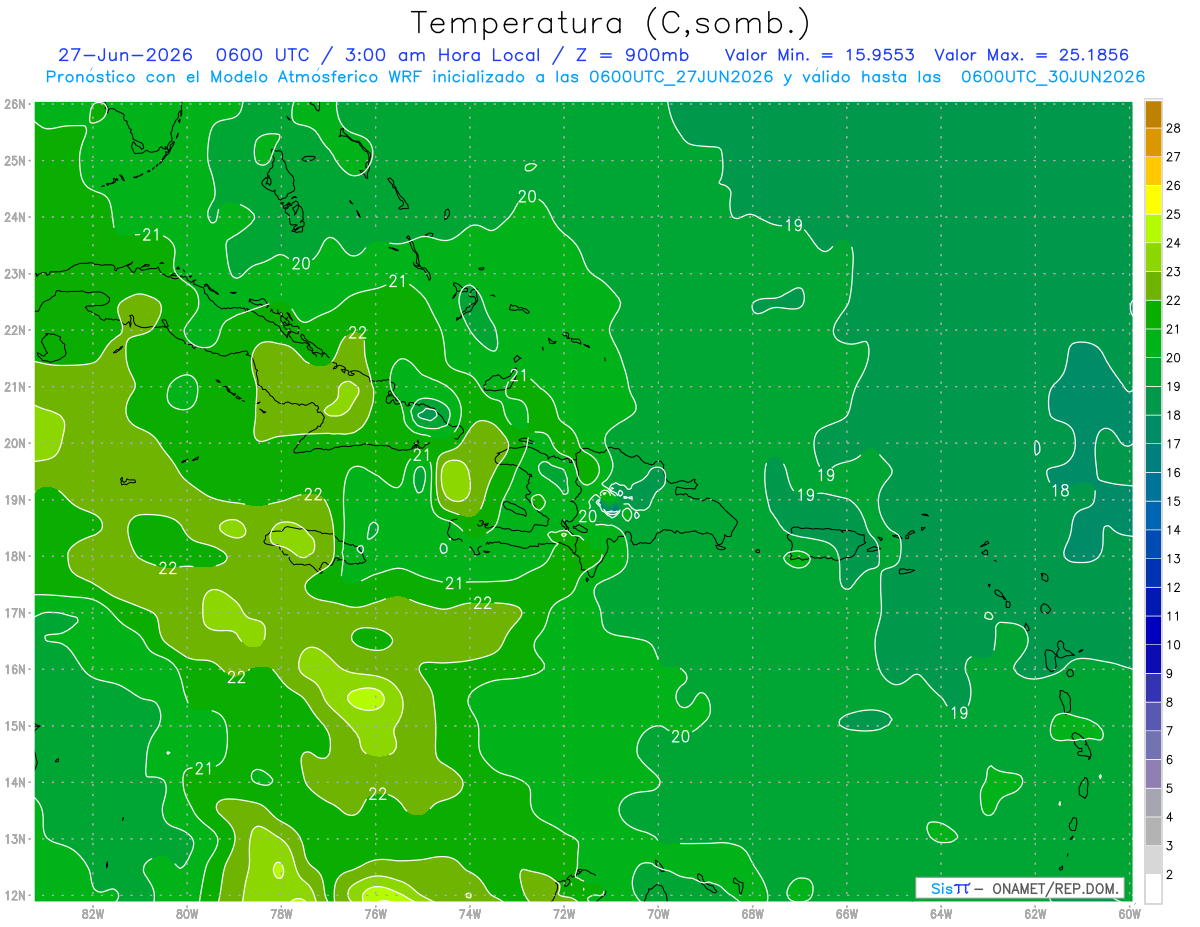Click the legend value "16"
The width and height of the screenshot is (1200, 927).
pos(1174,473)
